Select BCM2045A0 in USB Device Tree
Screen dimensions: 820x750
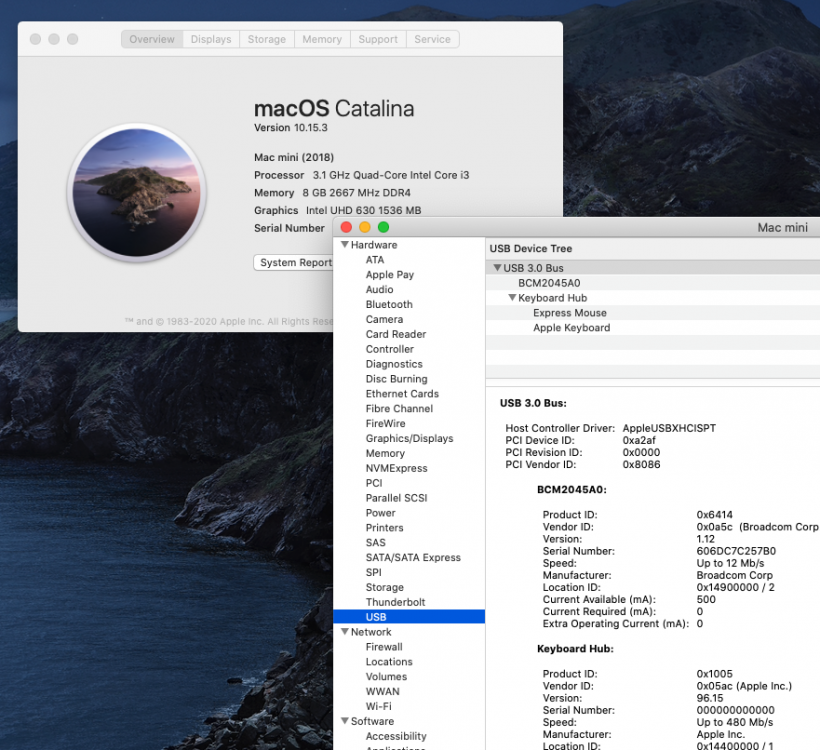click(x=549, y=283)
